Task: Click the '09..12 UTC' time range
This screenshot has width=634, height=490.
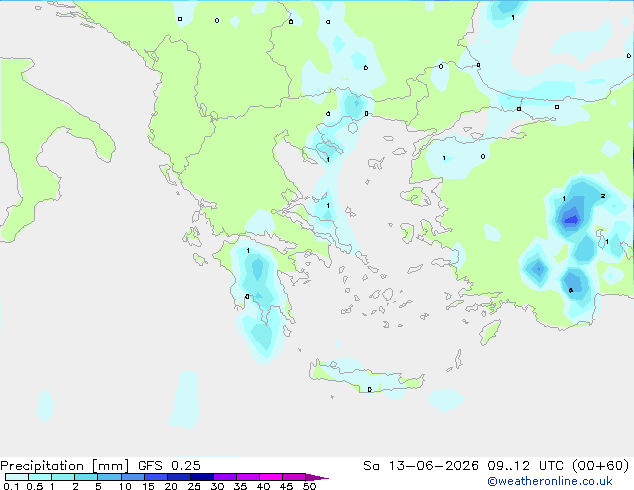Action: (x=525, y=466)
